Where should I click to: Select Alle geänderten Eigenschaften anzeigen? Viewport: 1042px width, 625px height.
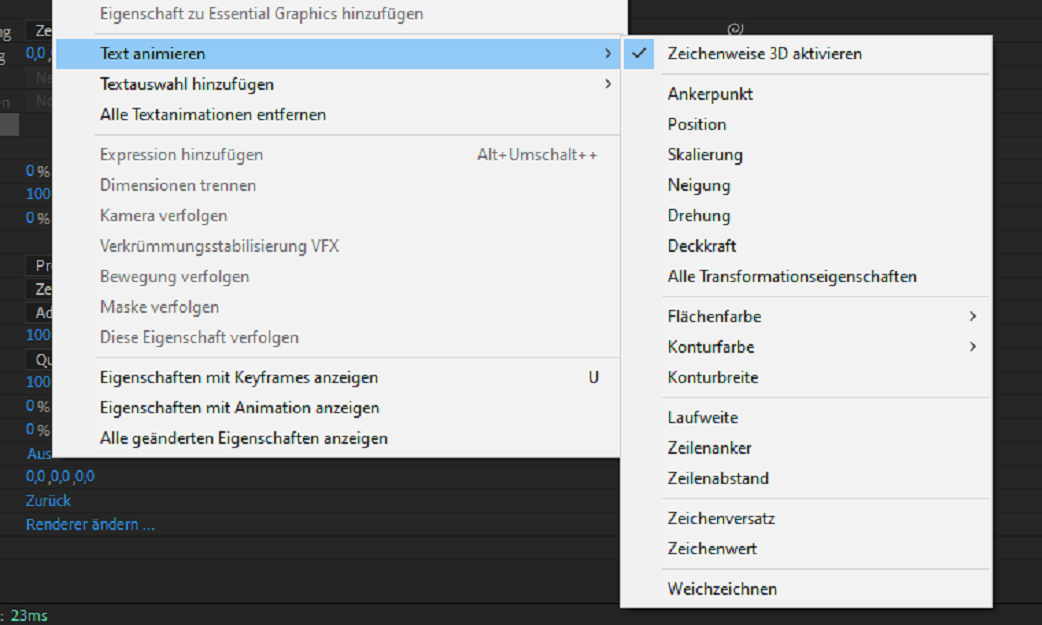click(244, 439)
